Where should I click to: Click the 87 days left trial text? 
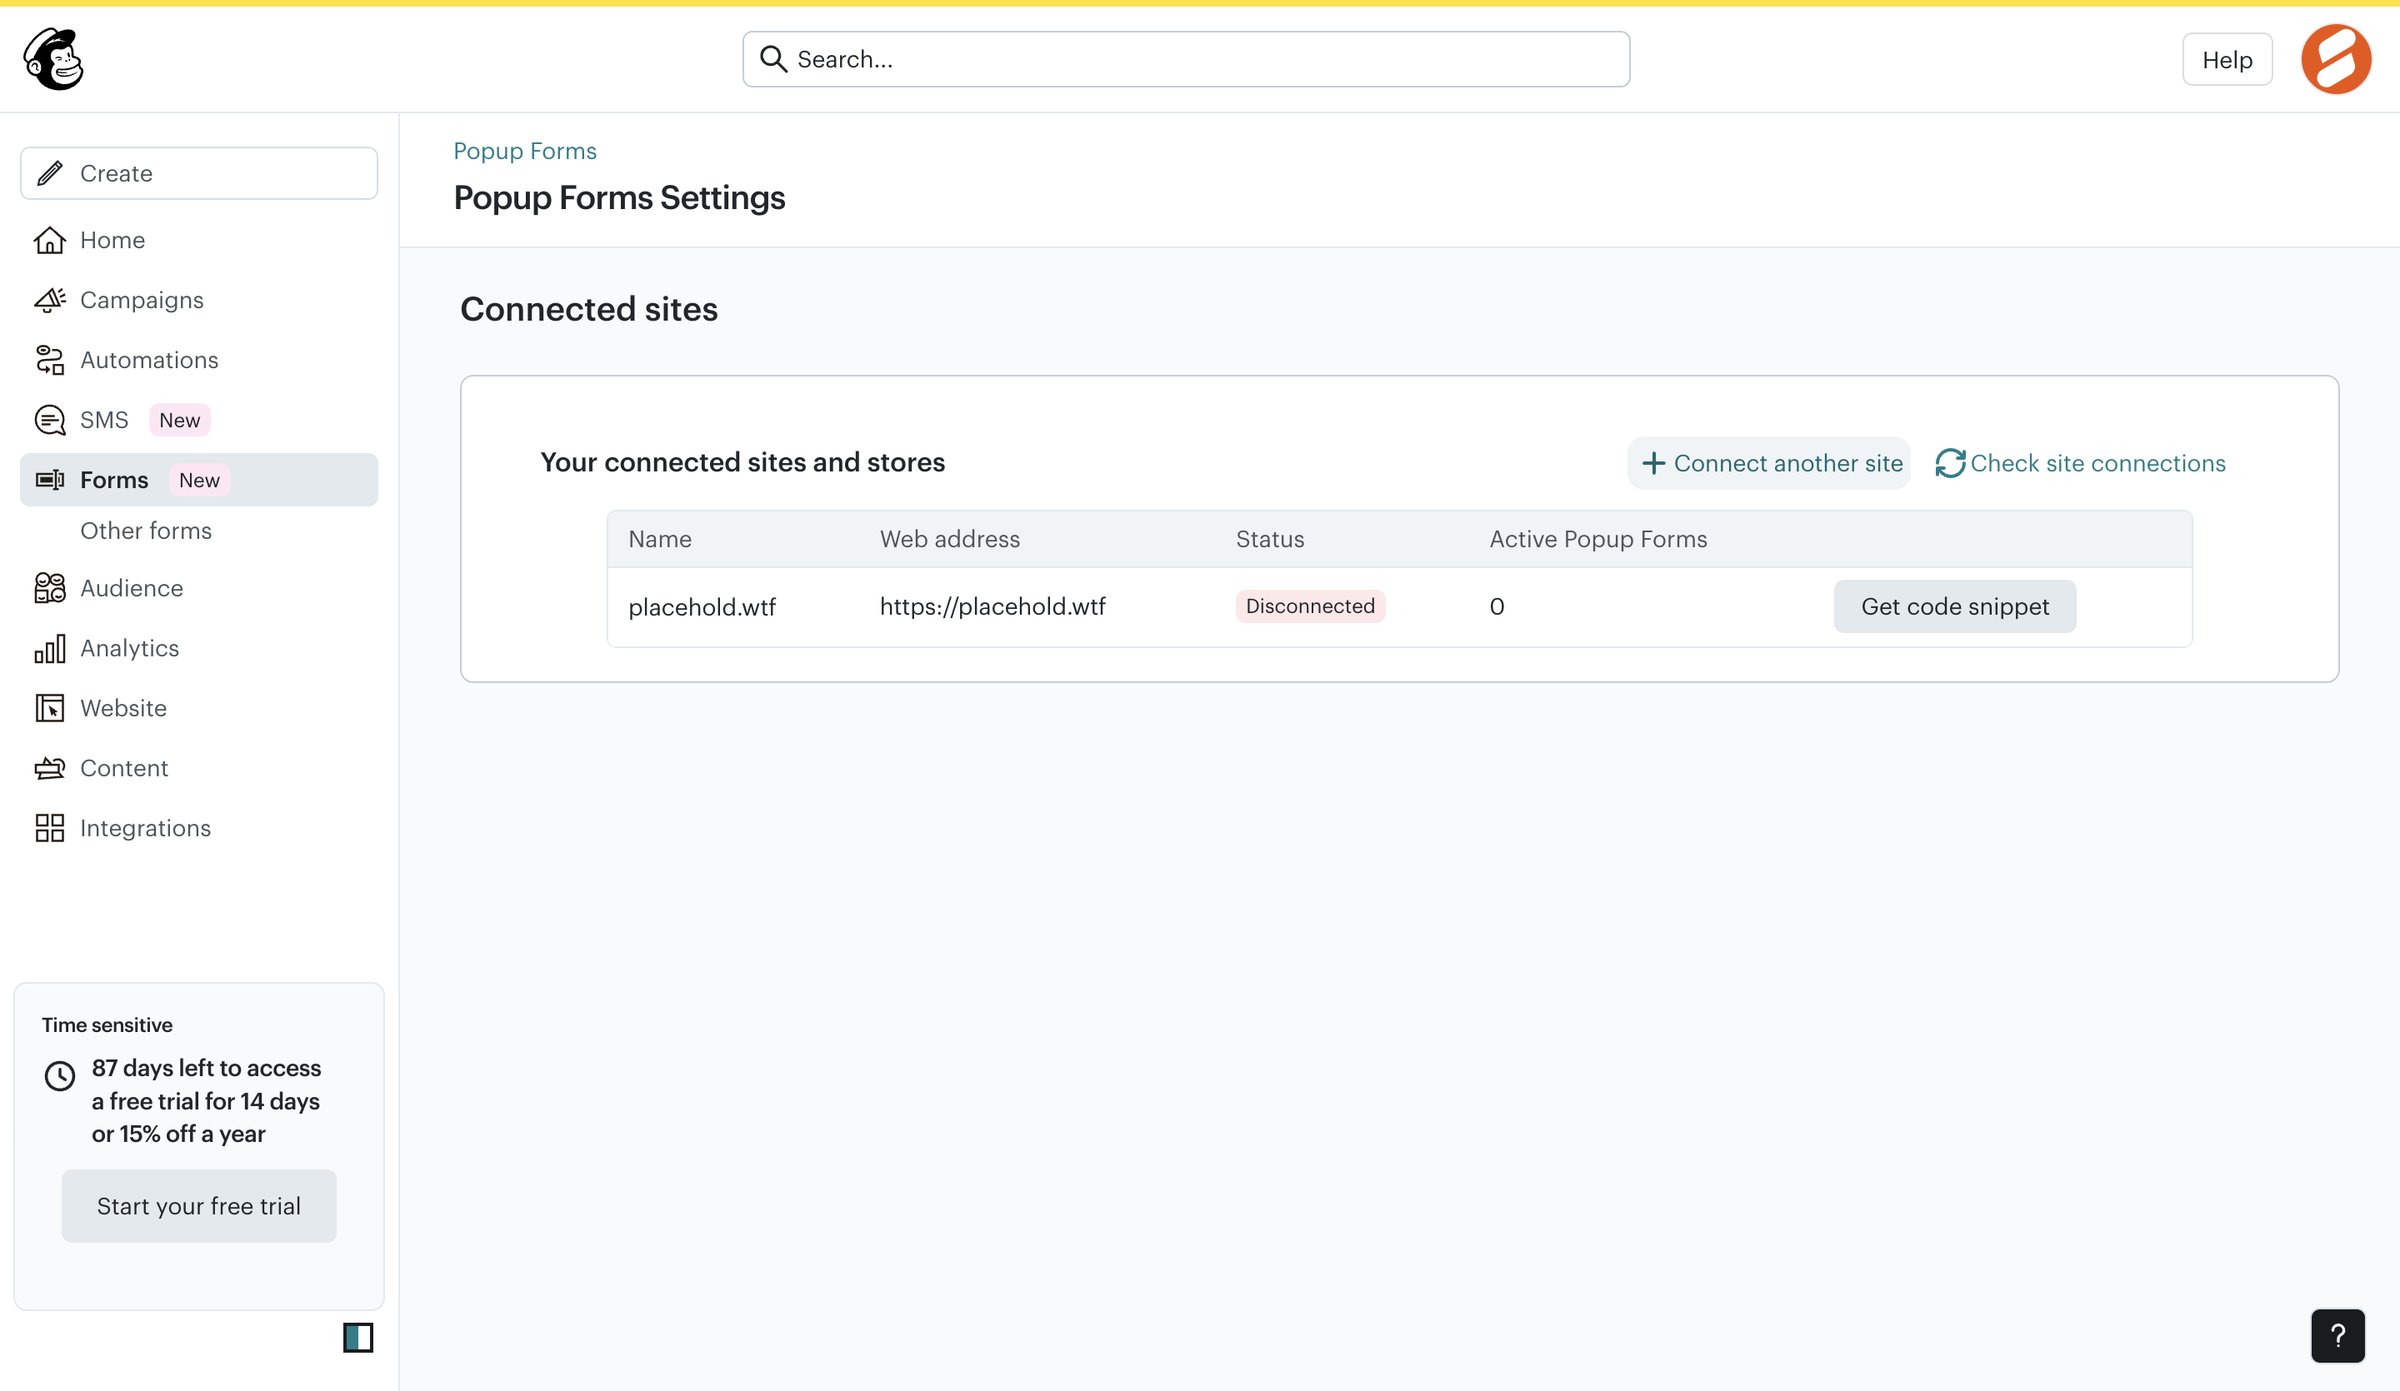[206, 1101]
